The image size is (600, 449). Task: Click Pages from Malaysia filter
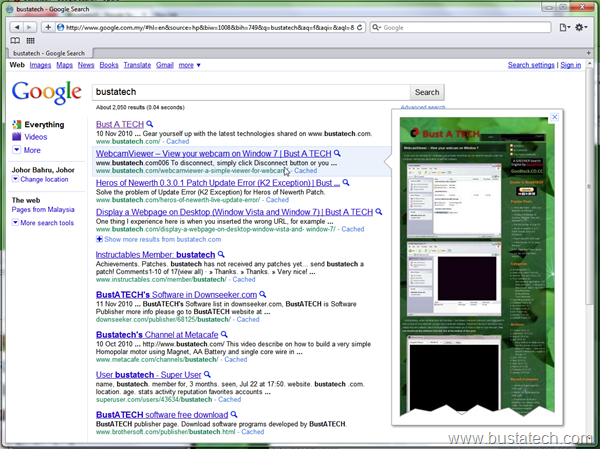43,209
